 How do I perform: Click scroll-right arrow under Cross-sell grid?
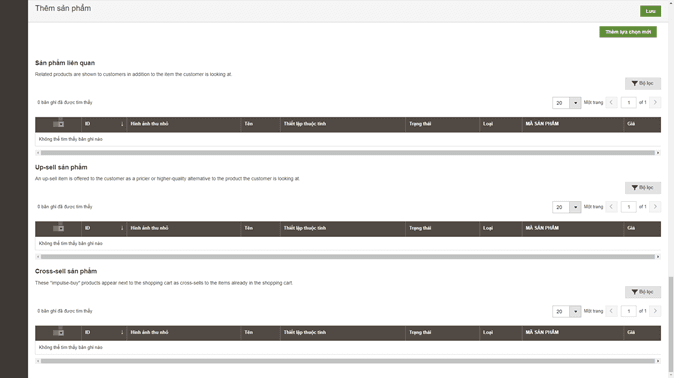pyautogui.click(x=658, y=361)
